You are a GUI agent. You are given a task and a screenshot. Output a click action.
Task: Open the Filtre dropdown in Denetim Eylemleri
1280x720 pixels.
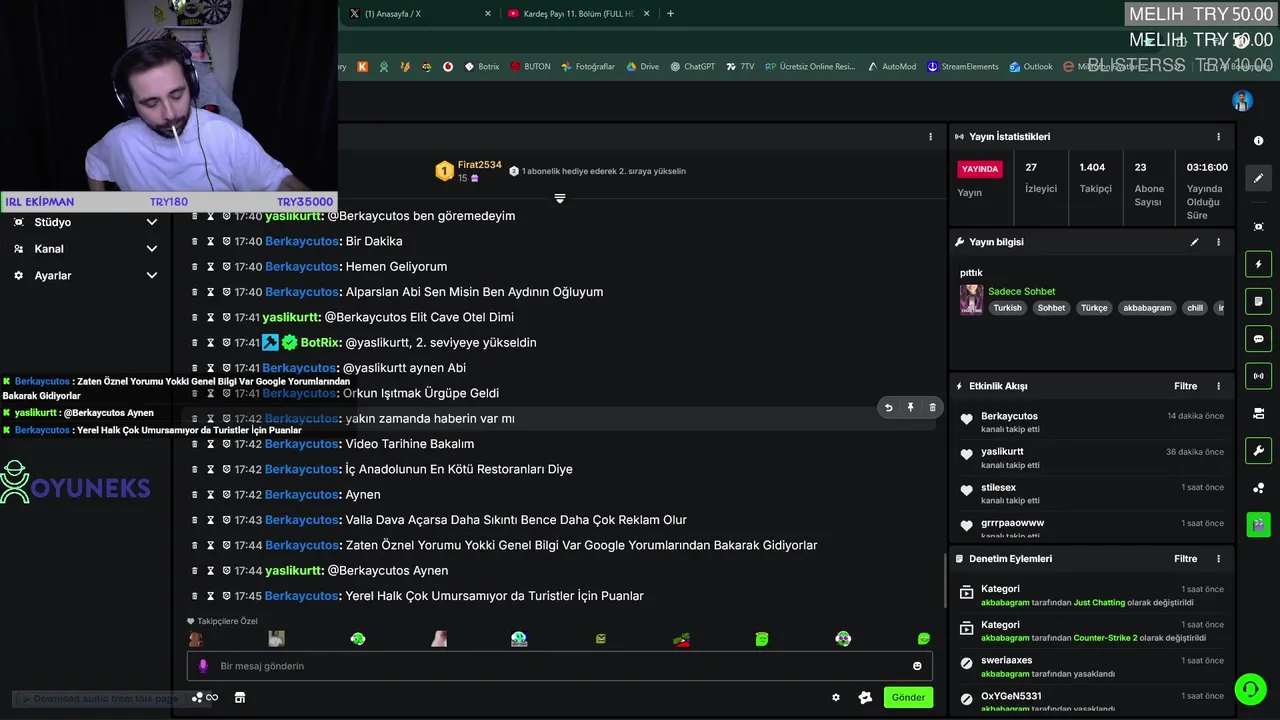click(1185, 559)
